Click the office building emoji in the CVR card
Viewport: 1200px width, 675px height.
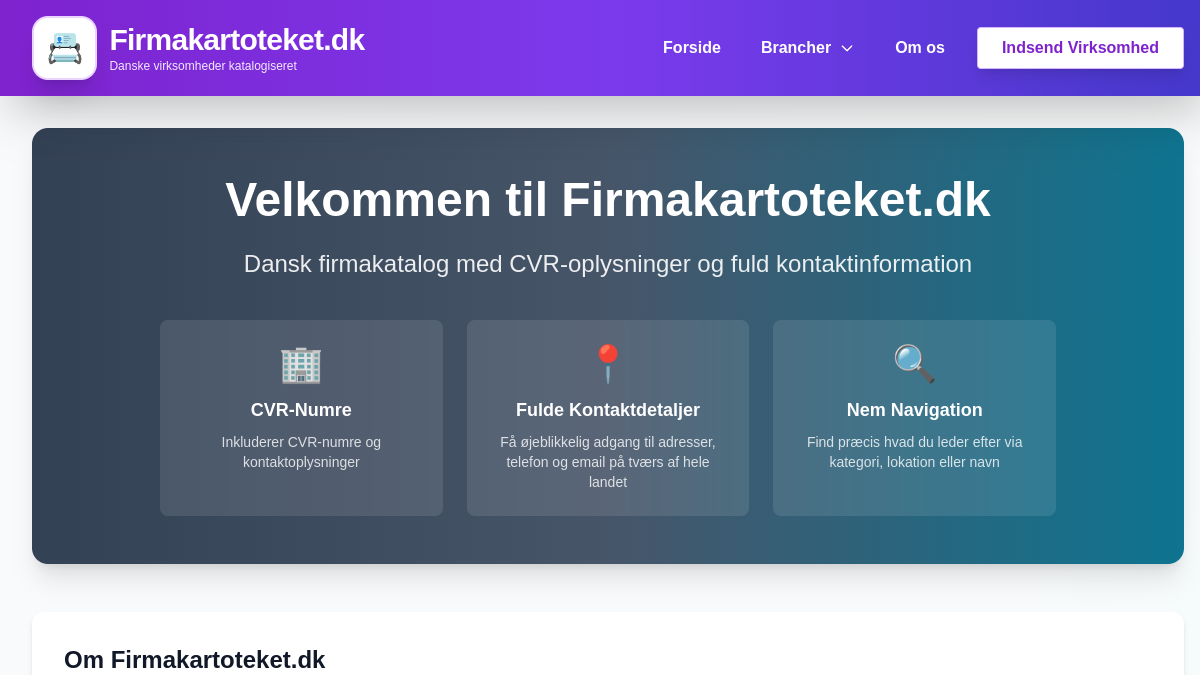point(301,365)
